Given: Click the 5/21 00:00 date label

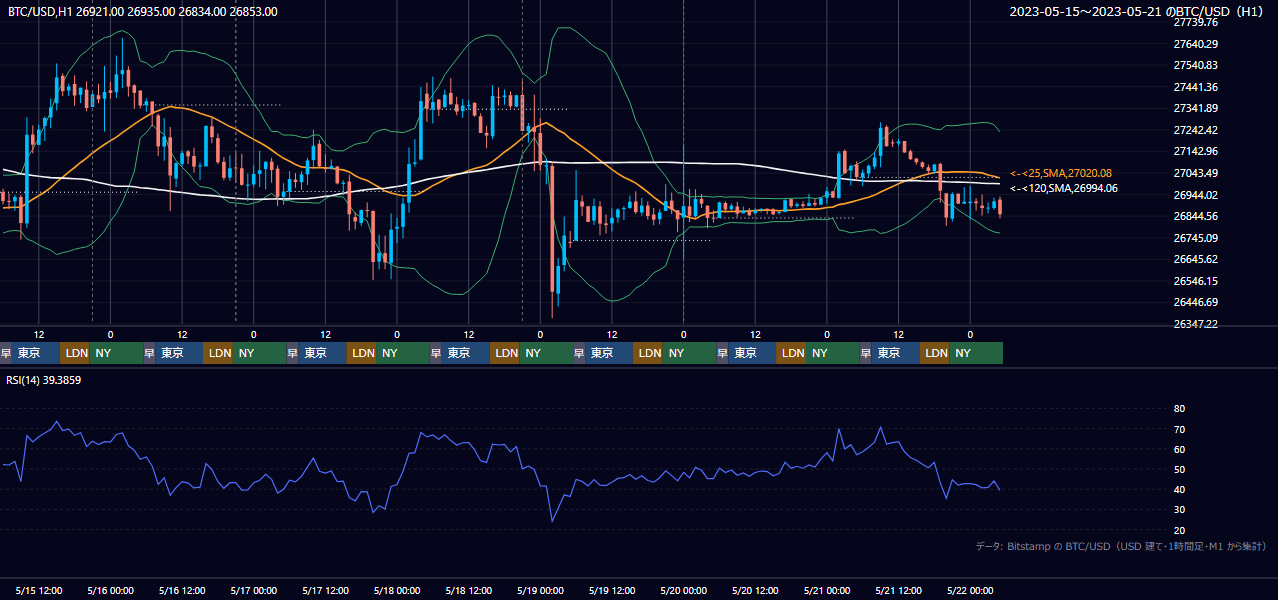Looking at the screenshot, I should click(x=827, y=591).
